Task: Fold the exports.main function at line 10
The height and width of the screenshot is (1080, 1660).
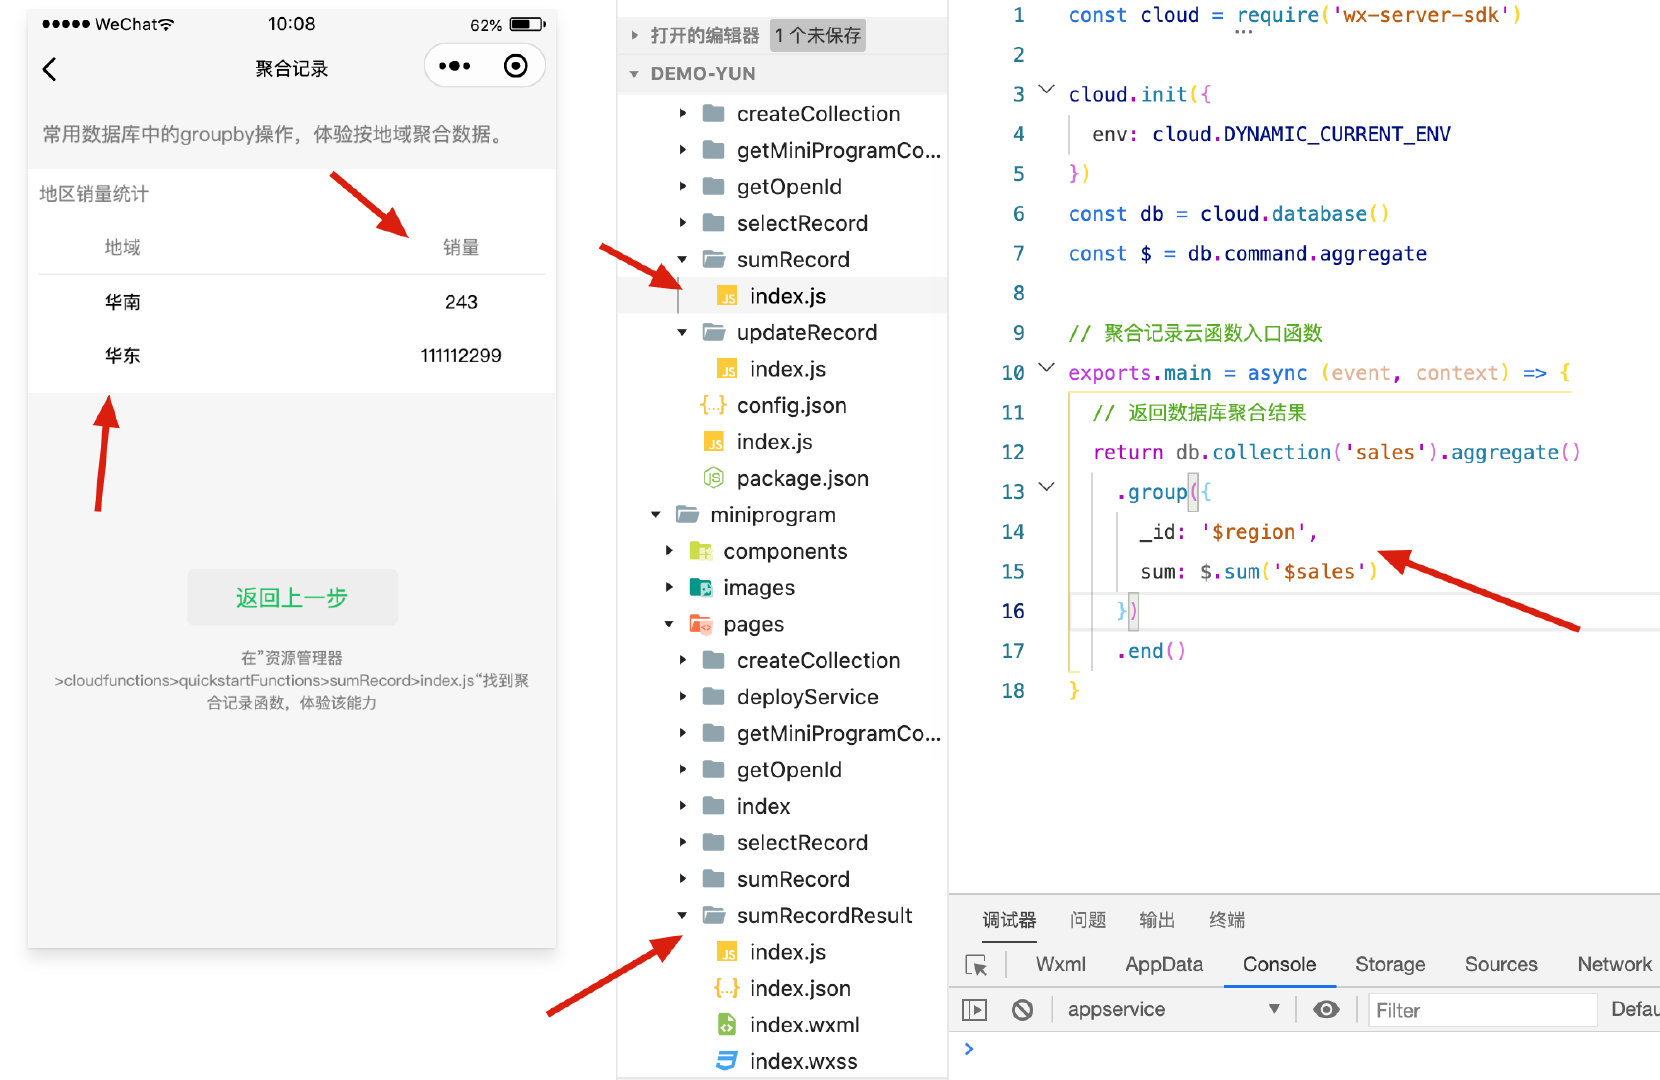Action: click(x=1046, y=368)
